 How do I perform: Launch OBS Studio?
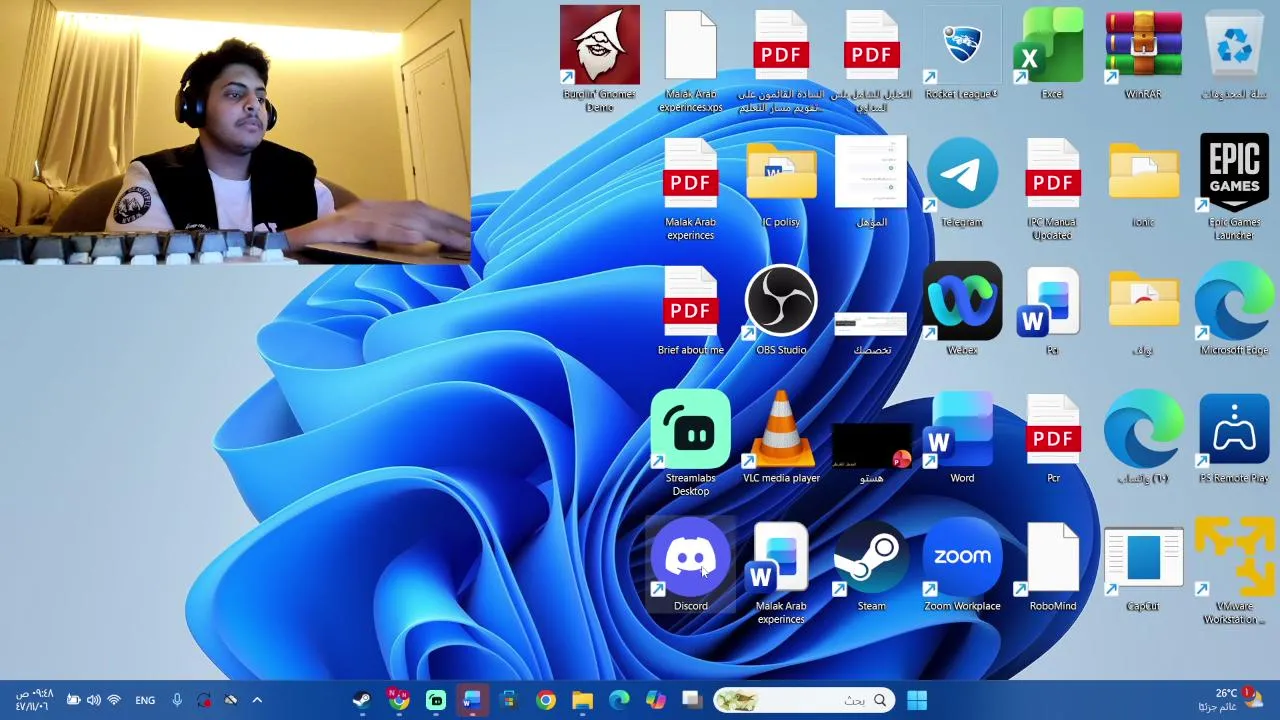pos(781,311)
